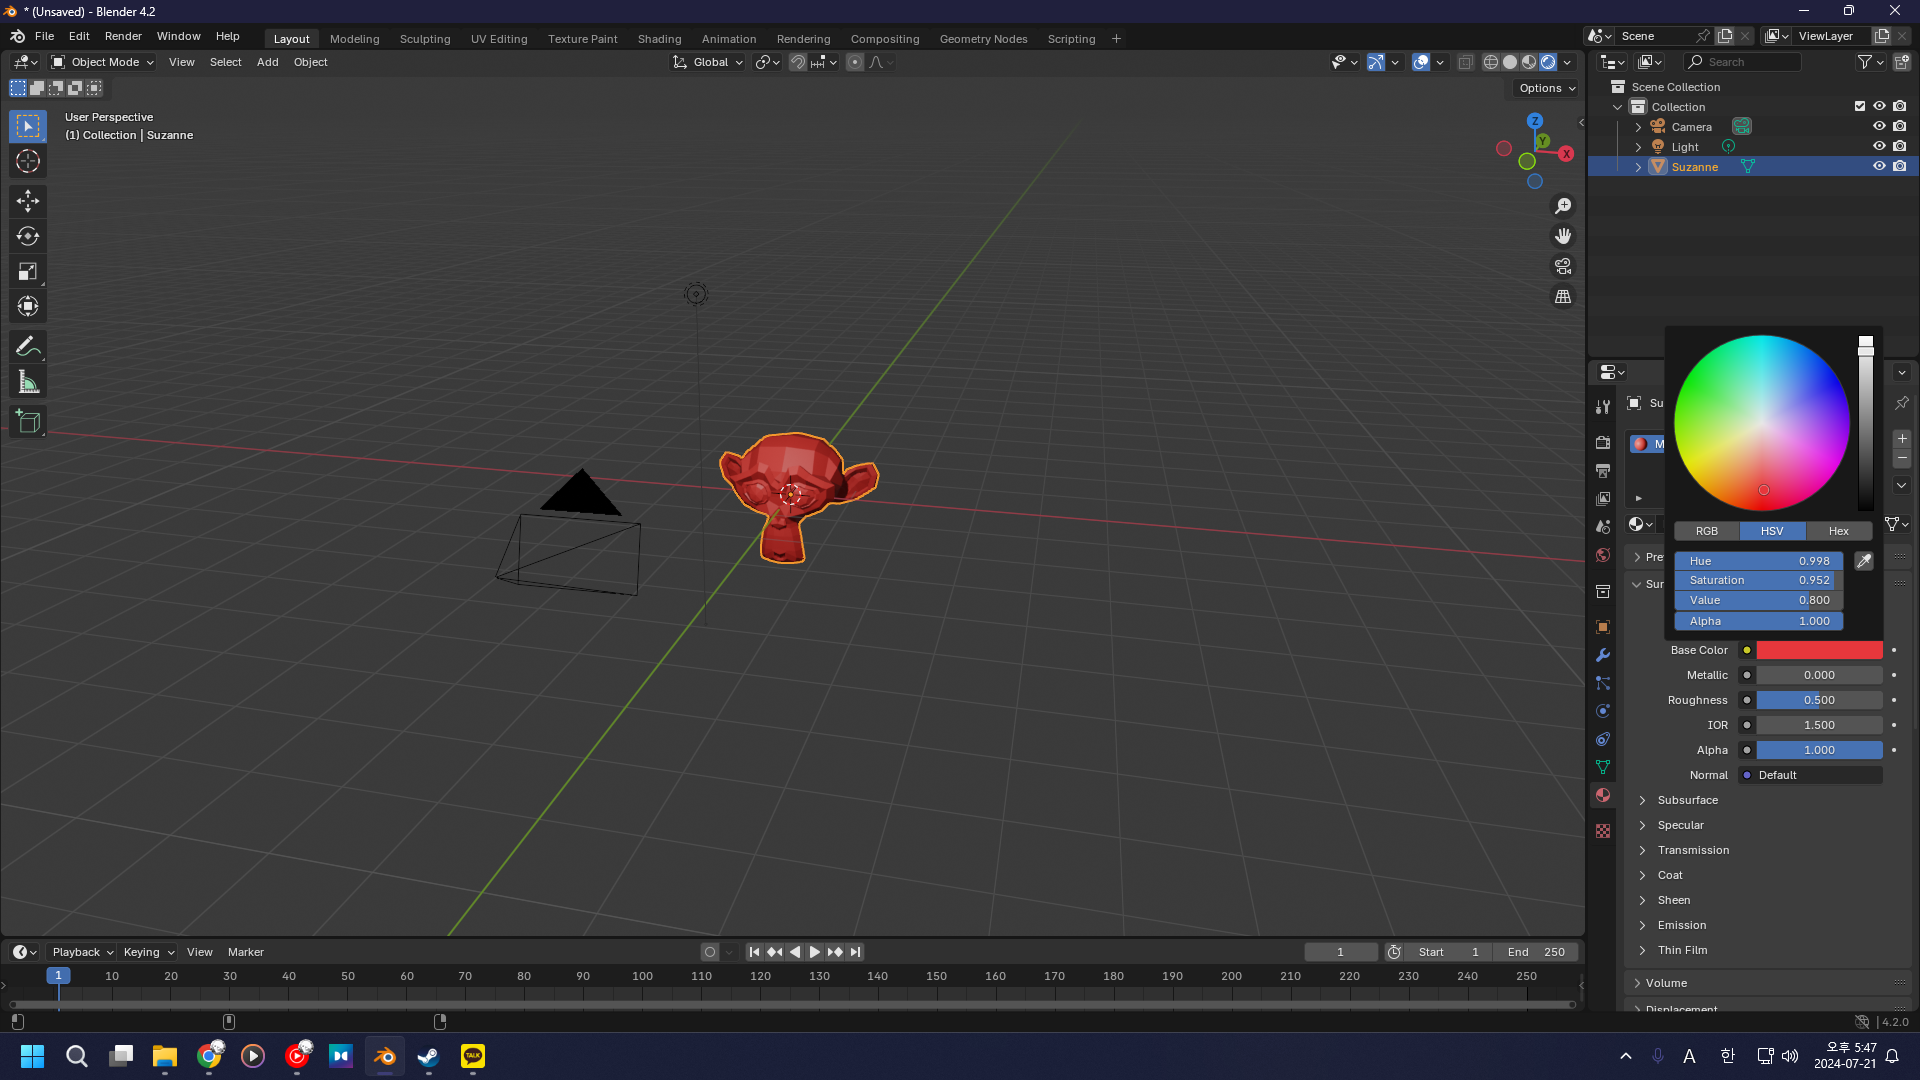Open the Modifiers wrench tab icon

[1603, 655]
